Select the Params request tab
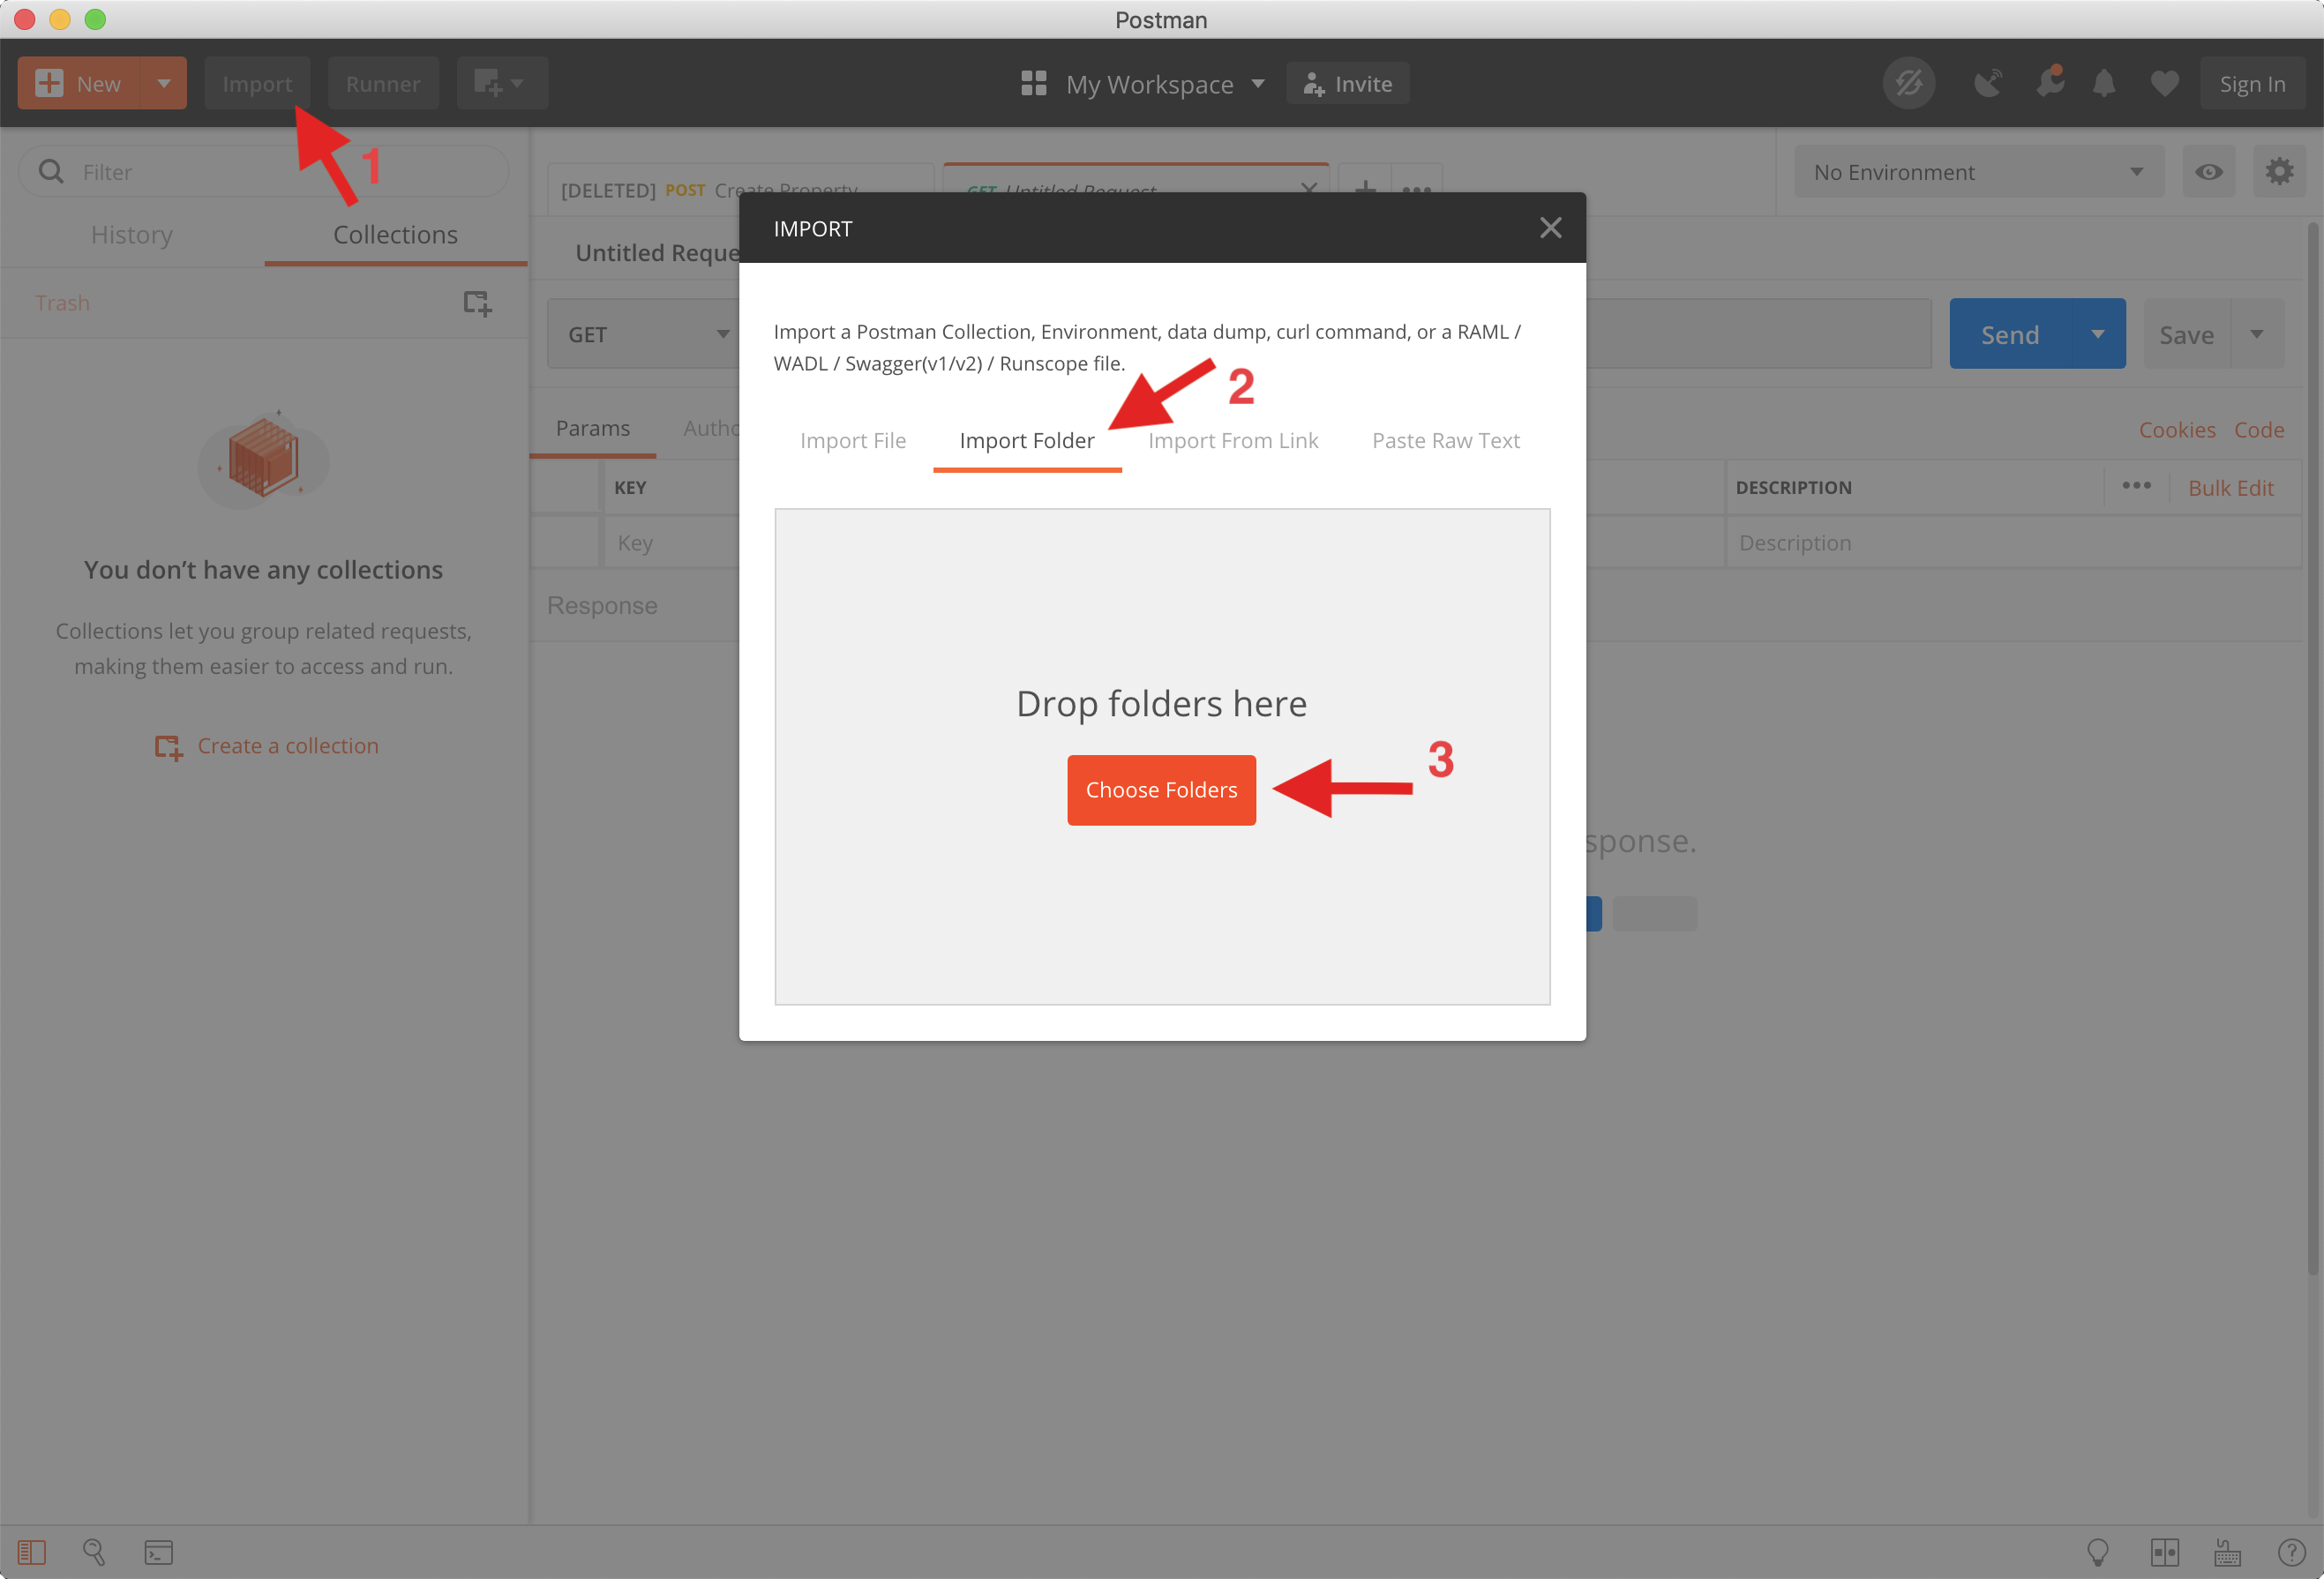Viewport: 2324px width, 1579px height. point(593,428)
